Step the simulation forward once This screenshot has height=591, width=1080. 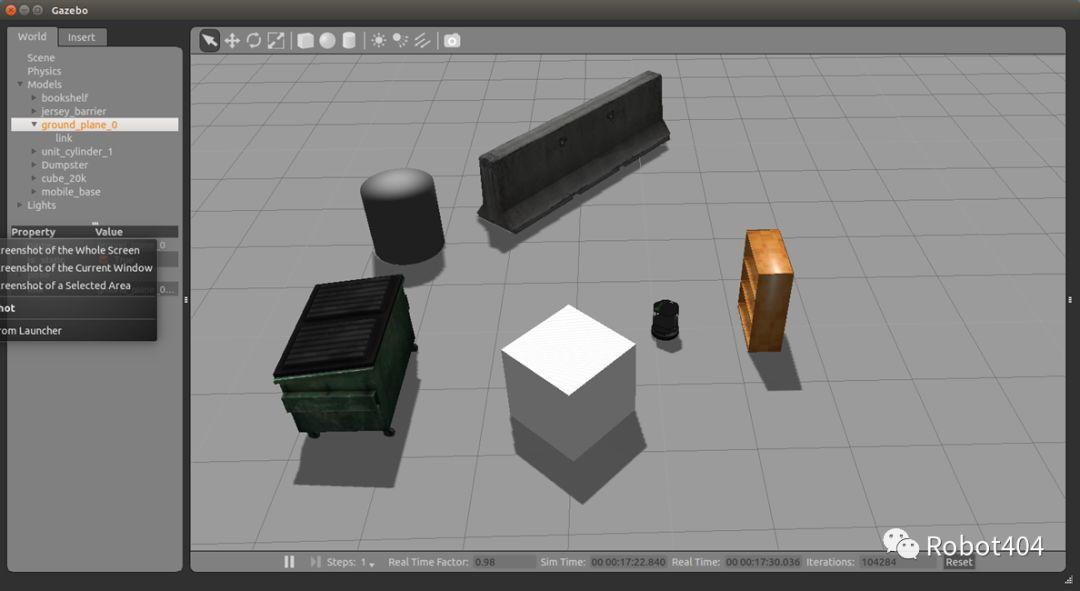[x=315, y=562]
